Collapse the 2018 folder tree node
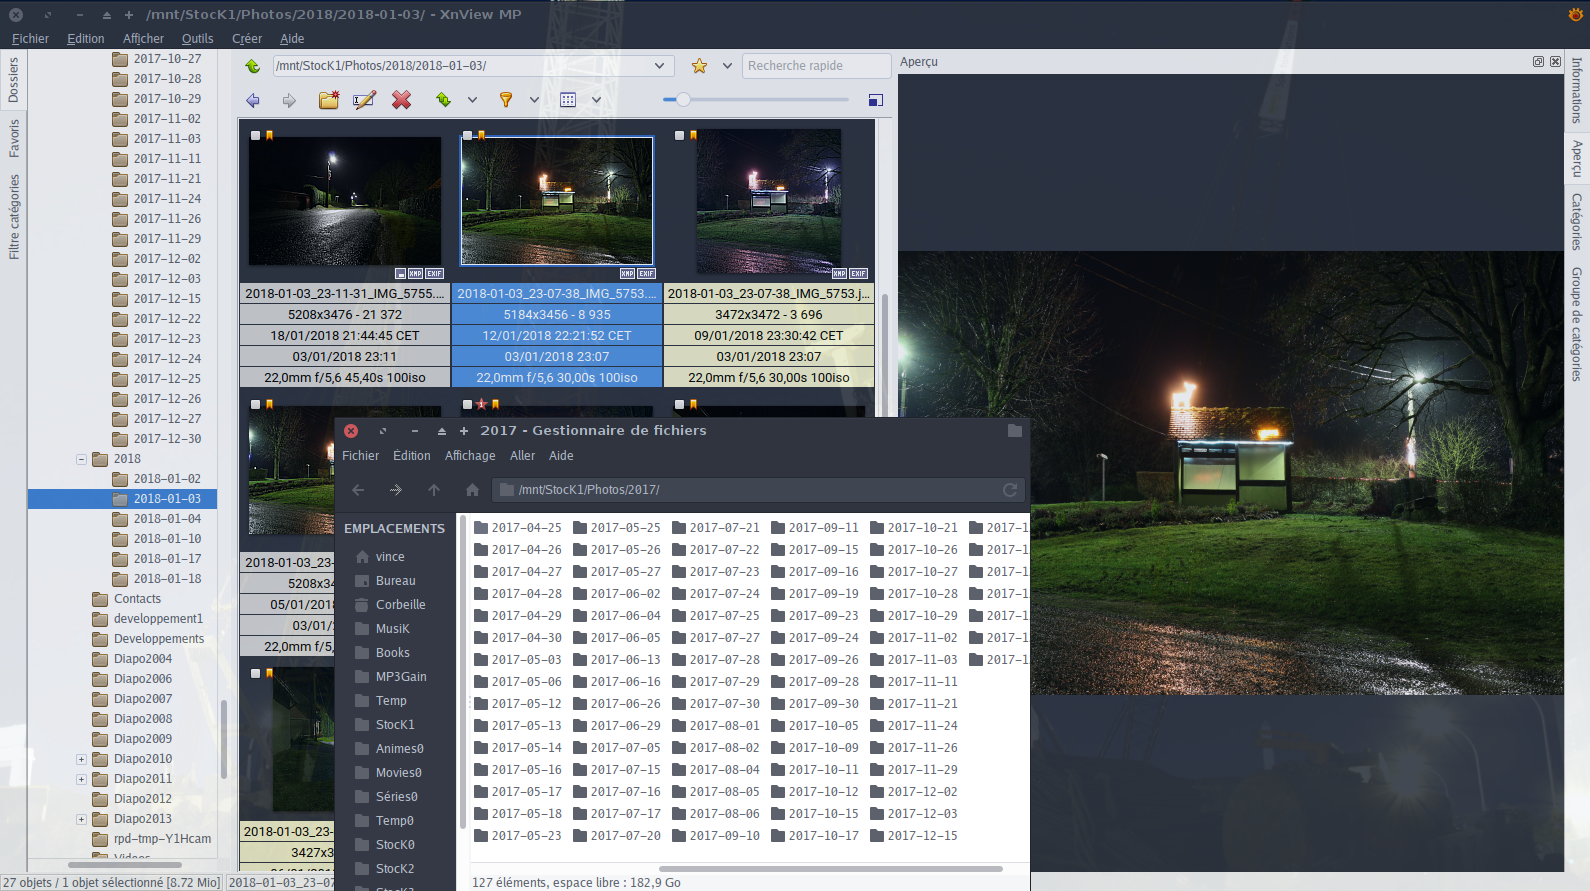Image resolution: width=1590 pixels, height=891 pixels. 81,459
